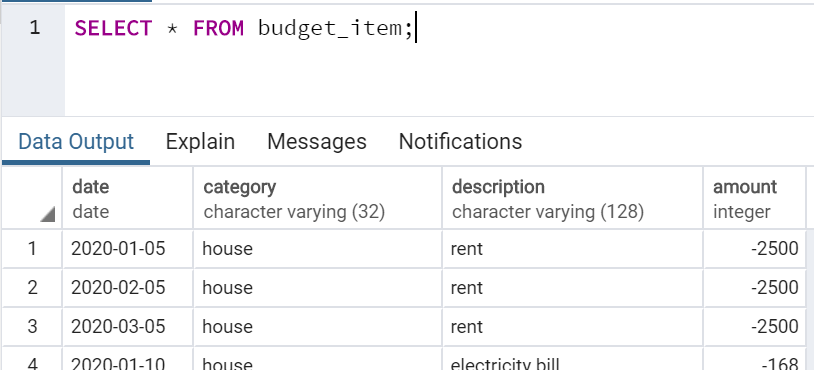
Task: Select the category column header
Action: 318,198
